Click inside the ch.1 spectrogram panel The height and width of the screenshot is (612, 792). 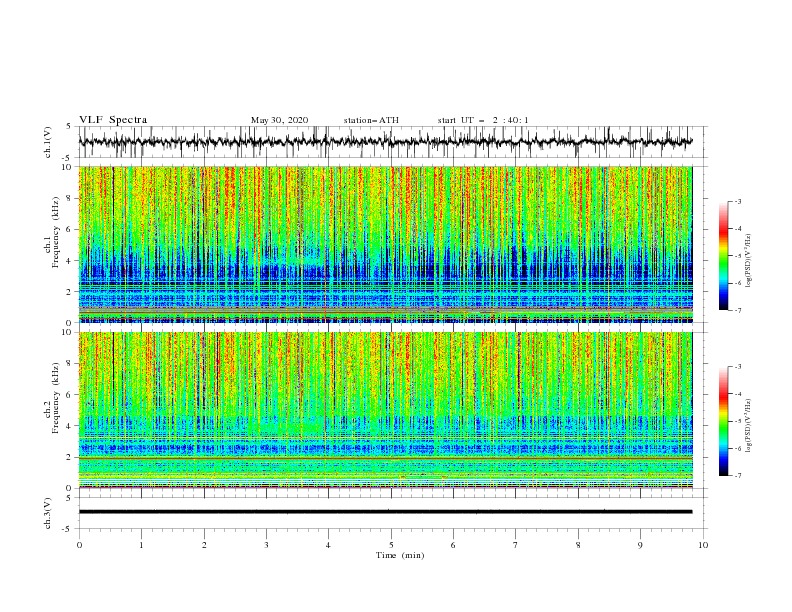tap(385, 244)
